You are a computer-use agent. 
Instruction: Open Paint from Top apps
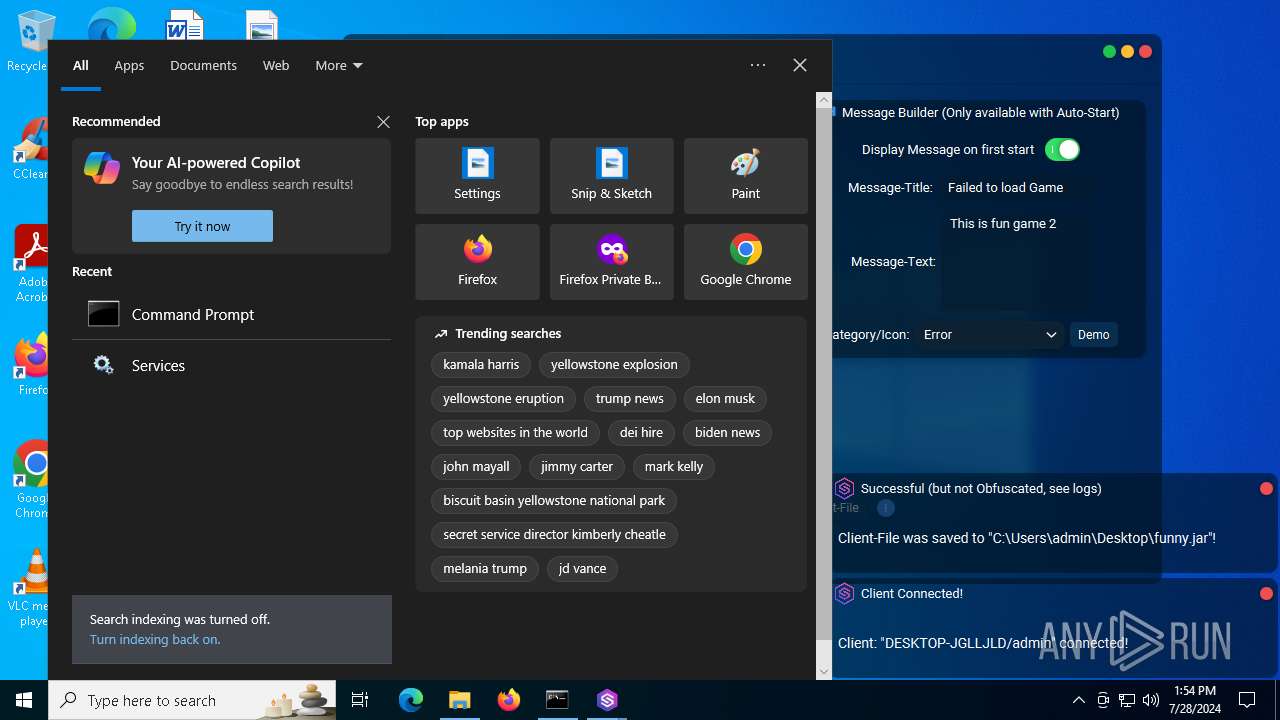tap(745, 176)
